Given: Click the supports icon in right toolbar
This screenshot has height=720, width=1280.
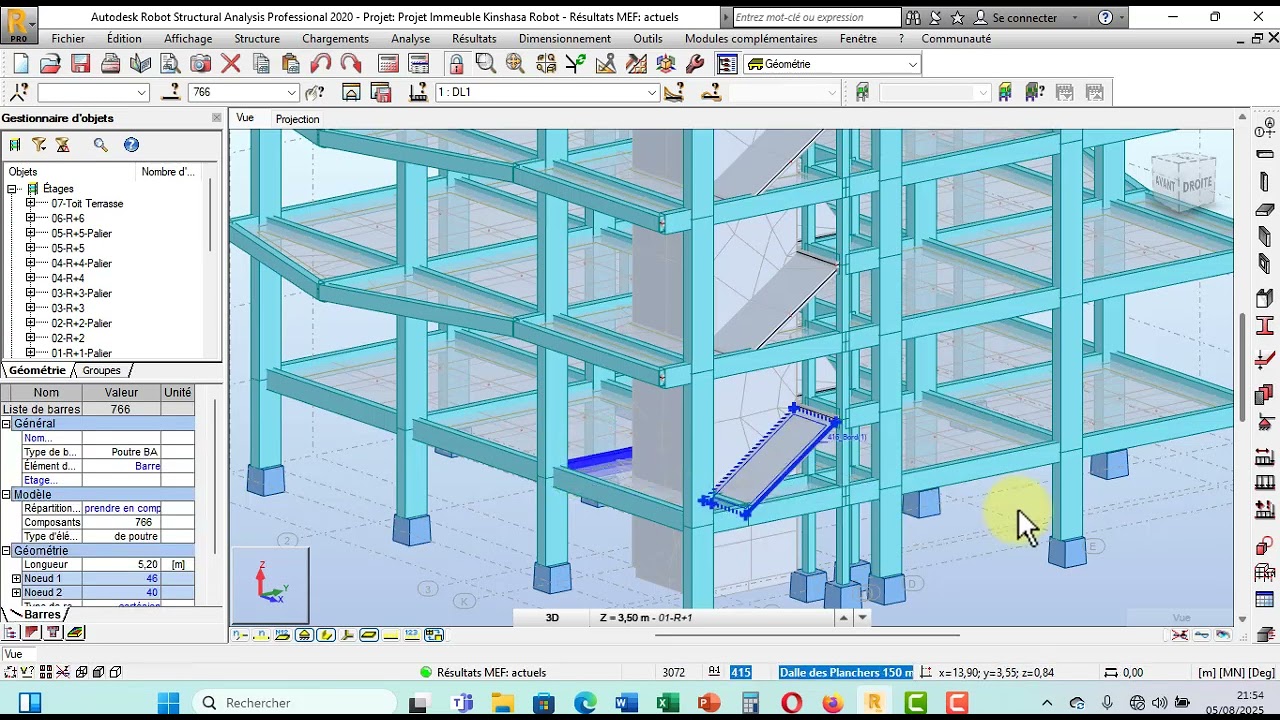Looking at the screenshot, I should [x=1265, y=422].
